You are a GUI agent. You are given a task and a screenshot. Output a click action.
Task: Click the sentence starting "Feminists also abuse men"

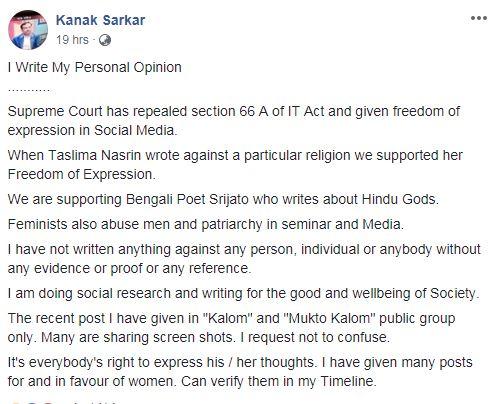click(x=206, y=224)
